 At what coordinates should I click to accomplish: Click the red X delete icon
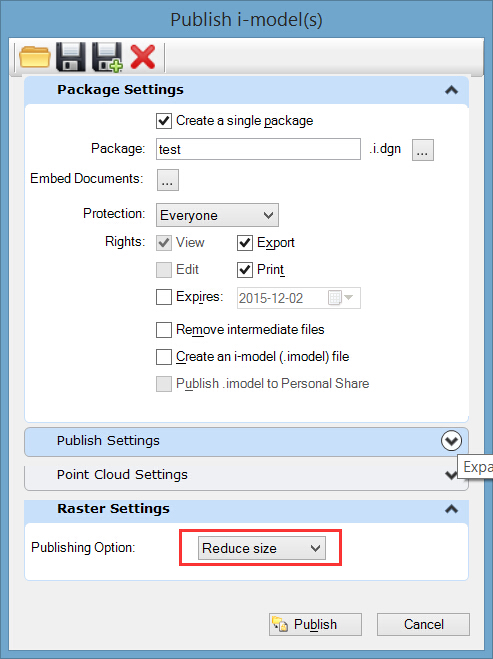point(143,57)
